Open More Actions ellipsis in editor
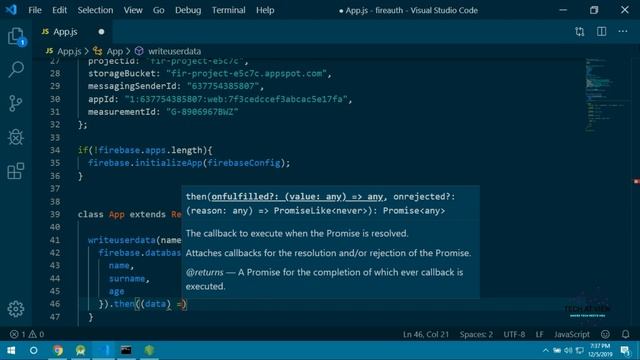Viewport: 640px width, 360px height. click(x=622, y=31)
